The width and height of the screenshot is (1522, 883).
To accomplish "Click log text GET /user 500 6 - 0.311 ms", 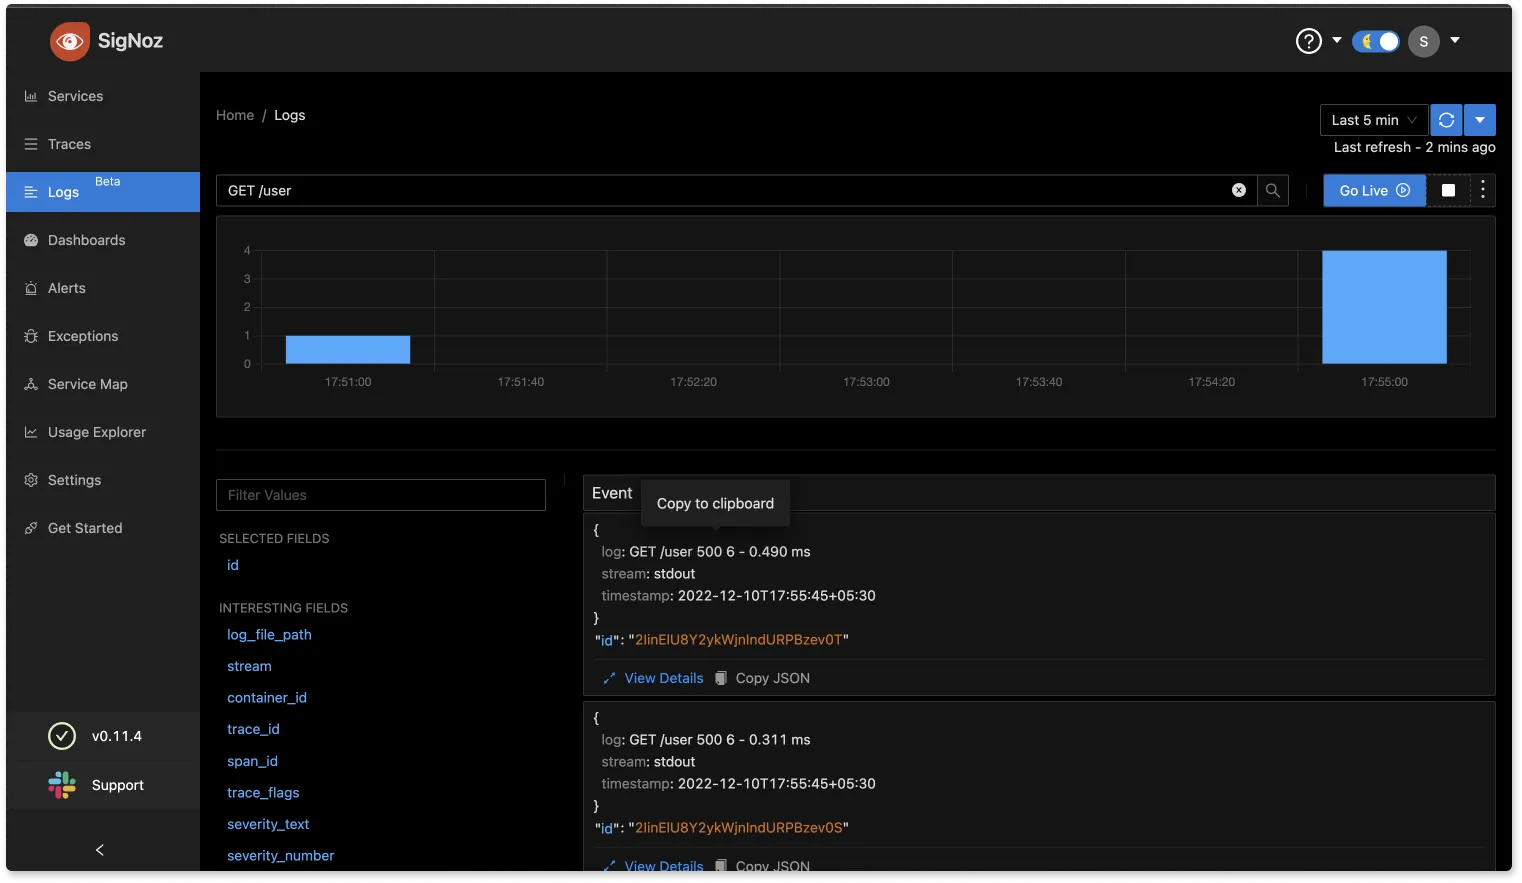I will pyautogui.click(x=720, y=740).
